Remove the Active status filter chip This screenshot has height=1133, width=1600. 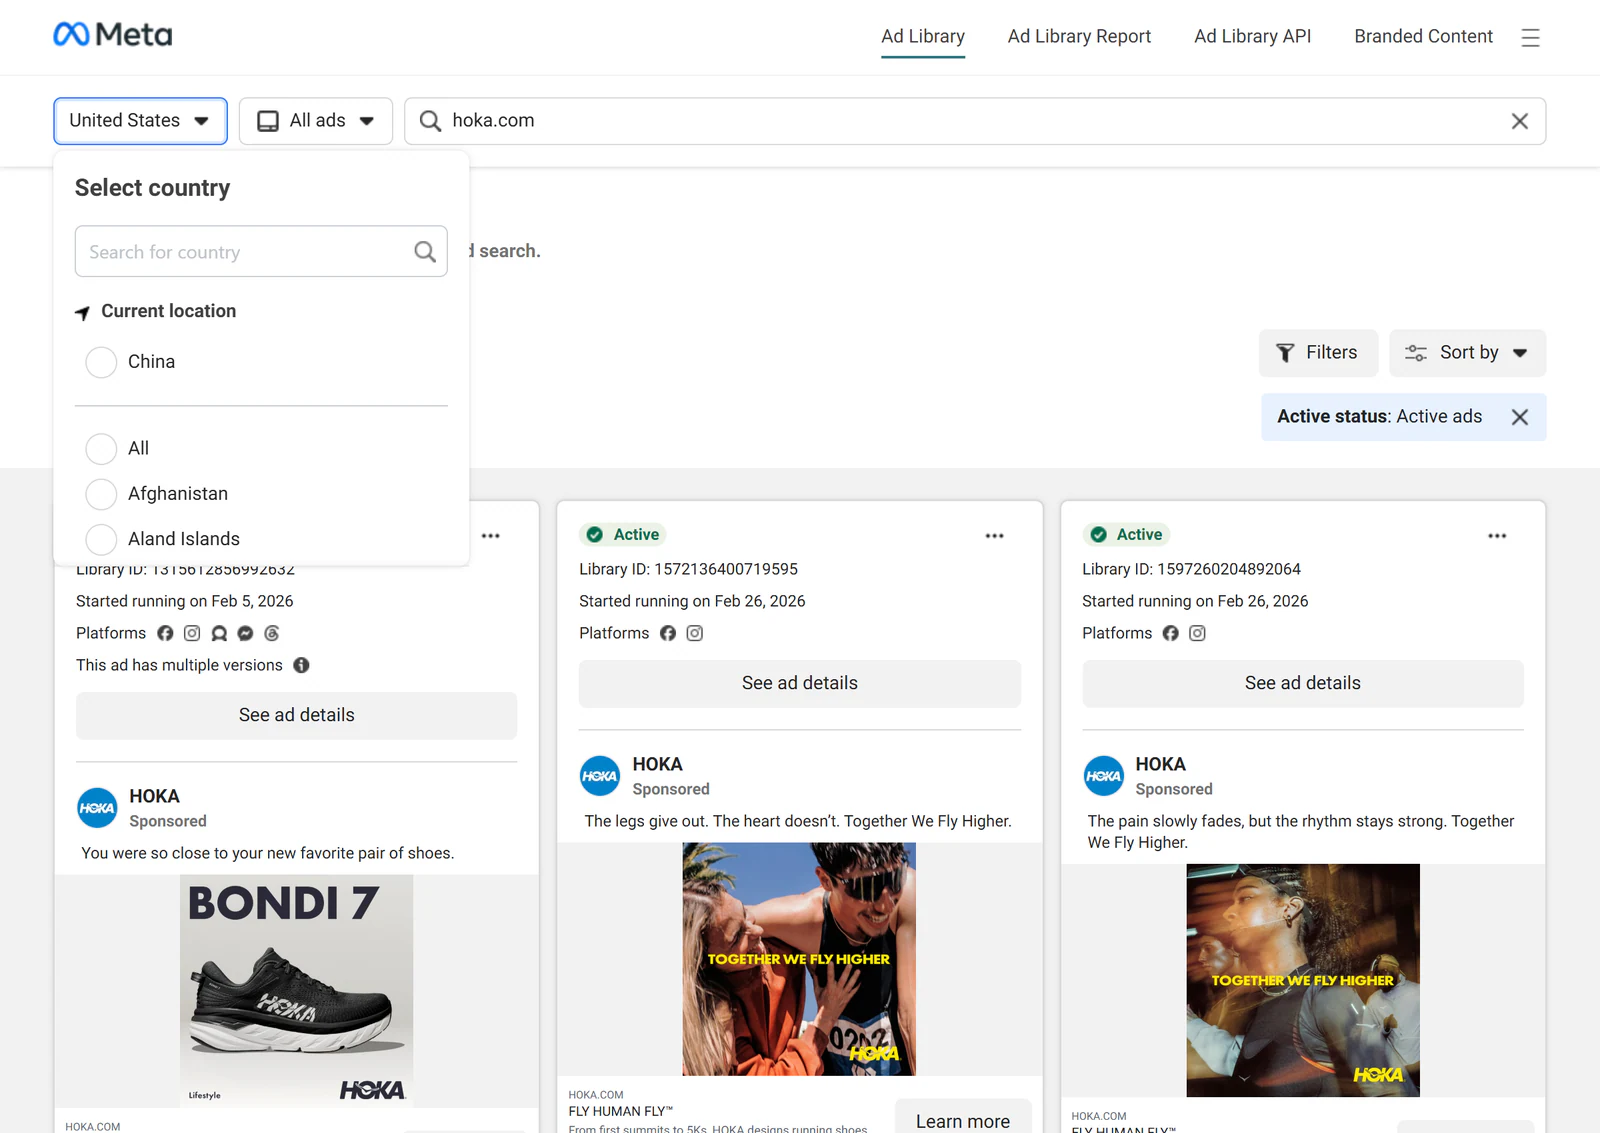[x=1519, y=417]
